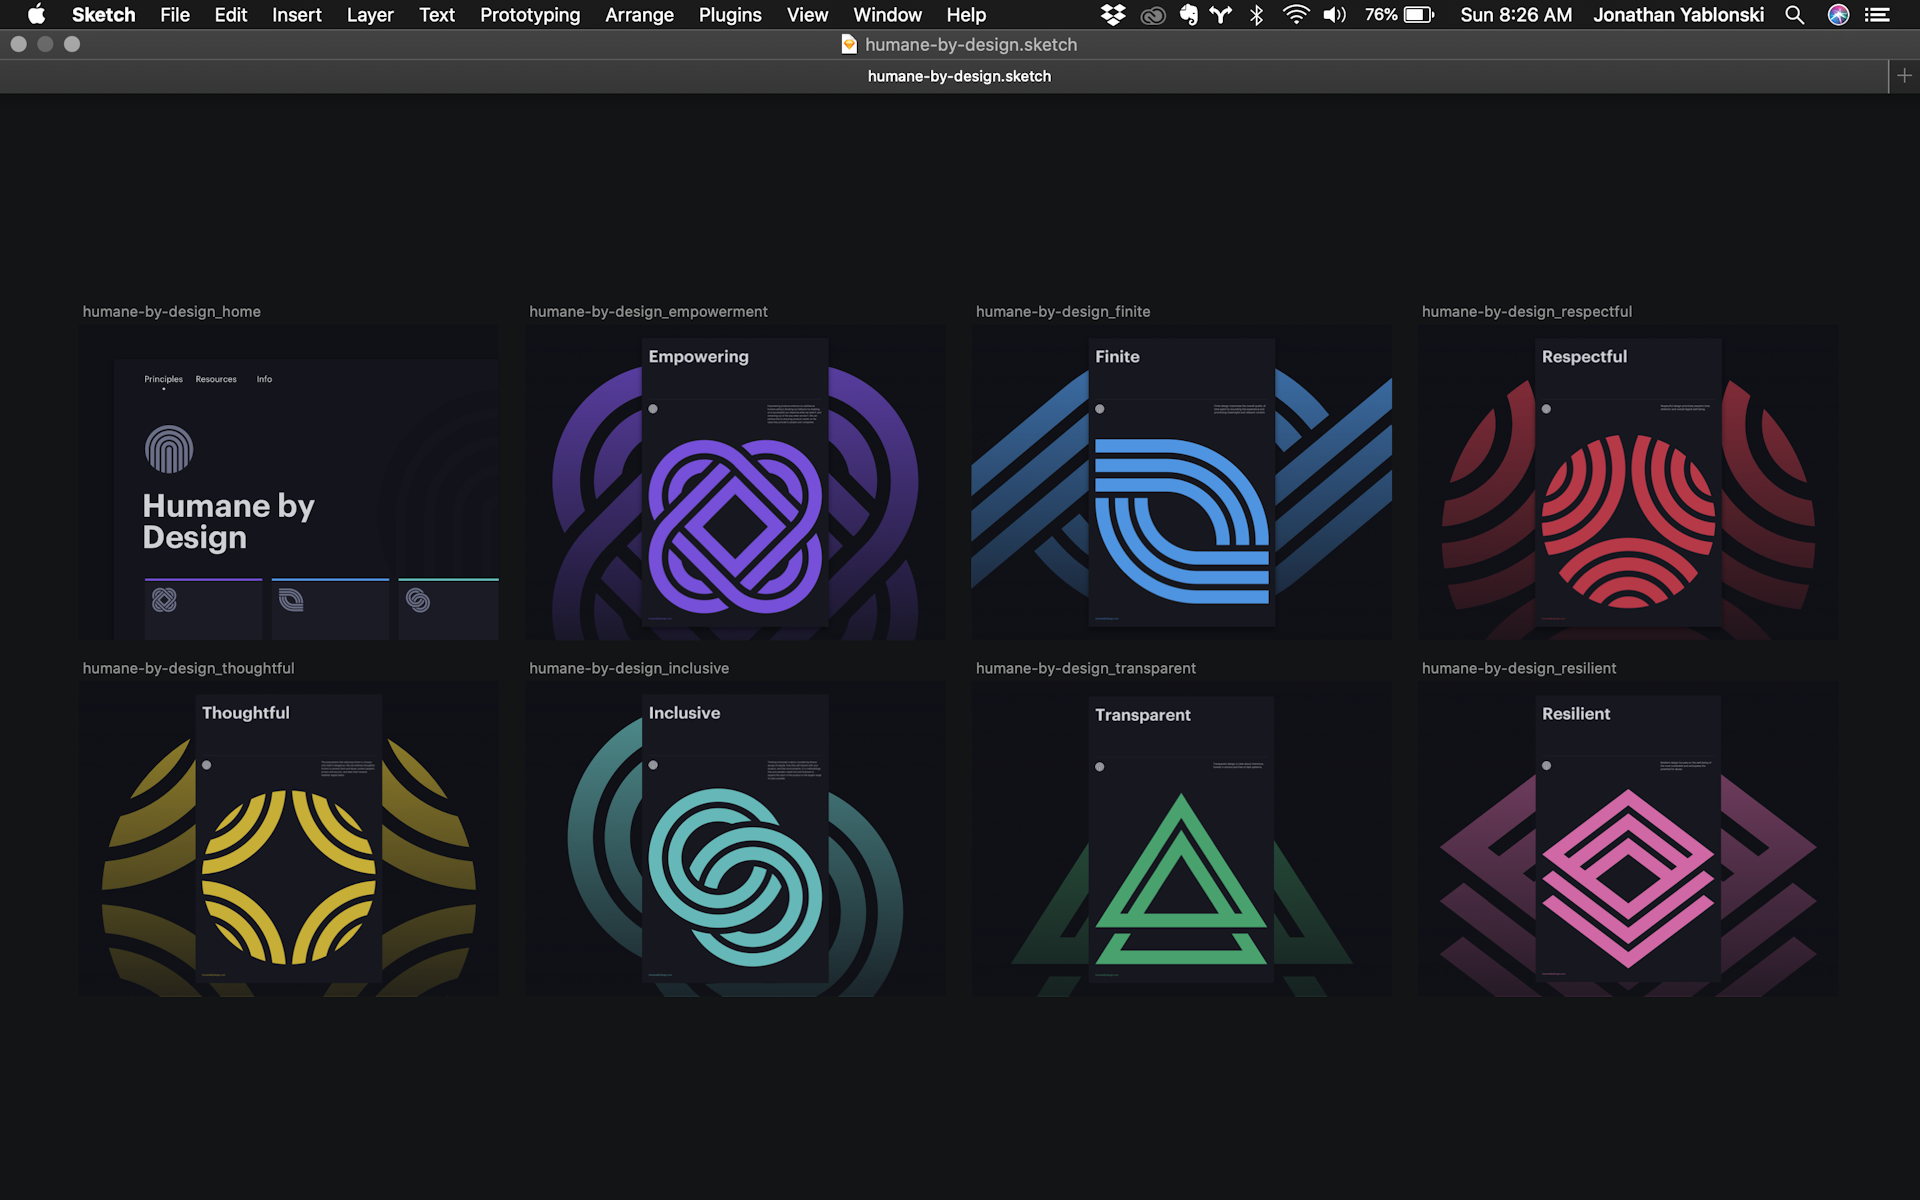Open the Plugins menu
This screenshot has width=1920, height=1200.
click(x=730, y=15)
